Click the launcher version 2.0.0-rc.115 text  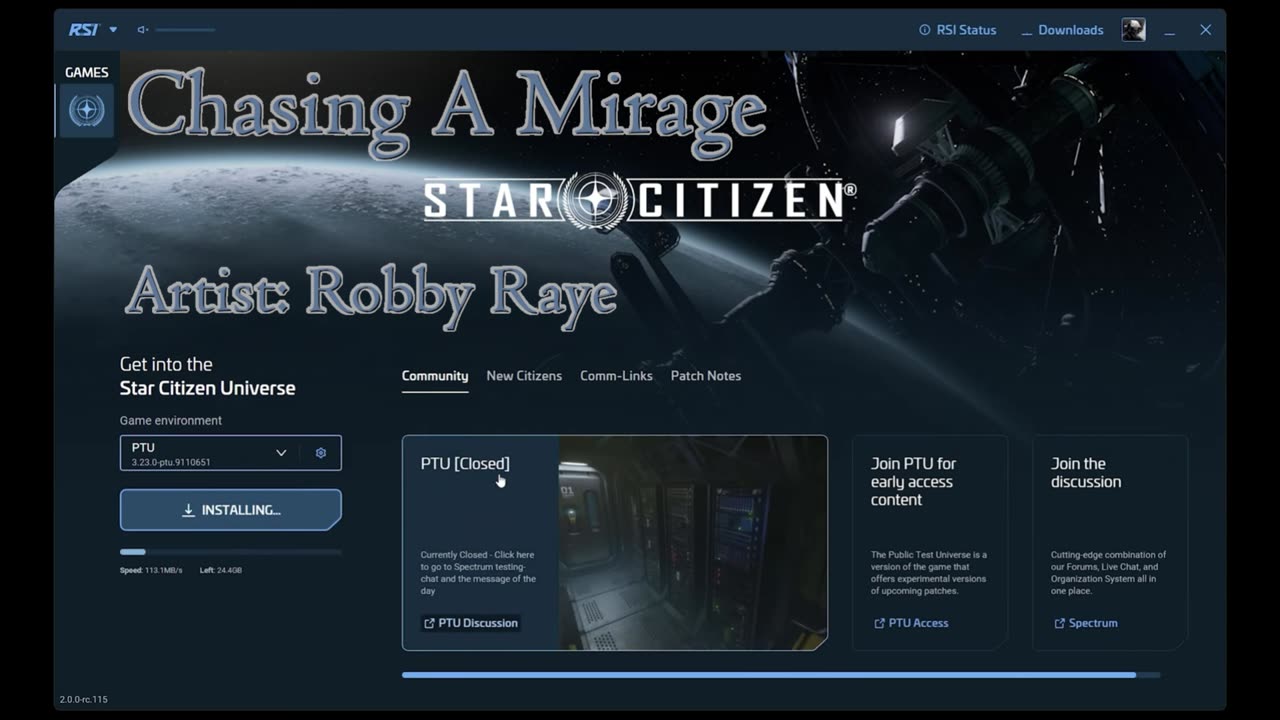coord(83,699)
